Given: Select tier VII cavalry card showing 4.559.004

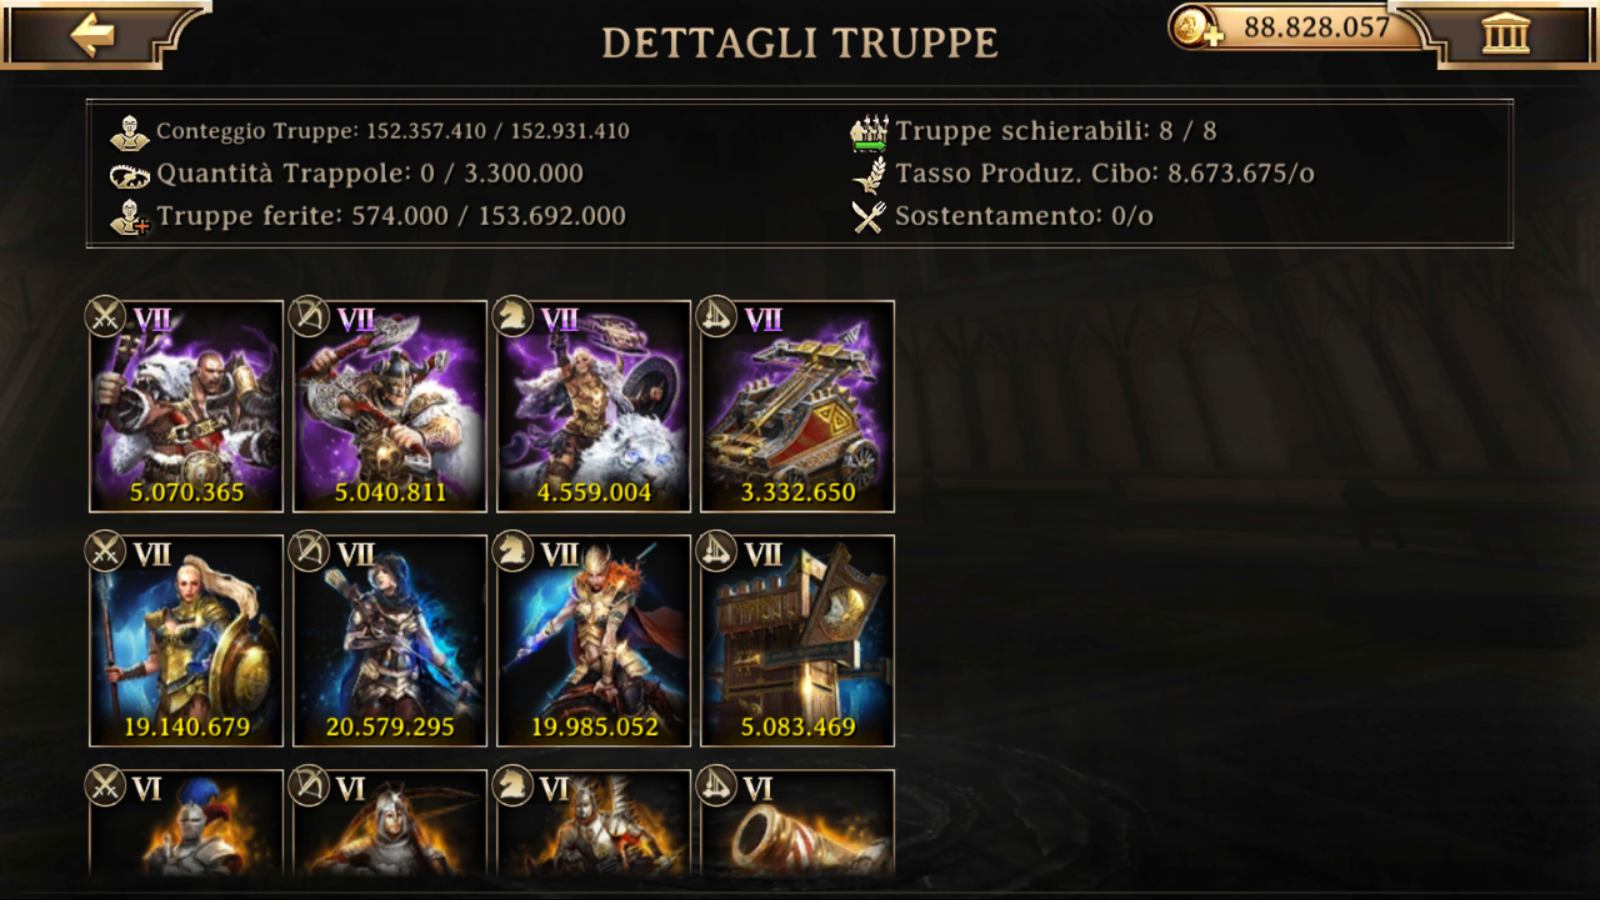Looking at the screenshot, I should point(594,406).
